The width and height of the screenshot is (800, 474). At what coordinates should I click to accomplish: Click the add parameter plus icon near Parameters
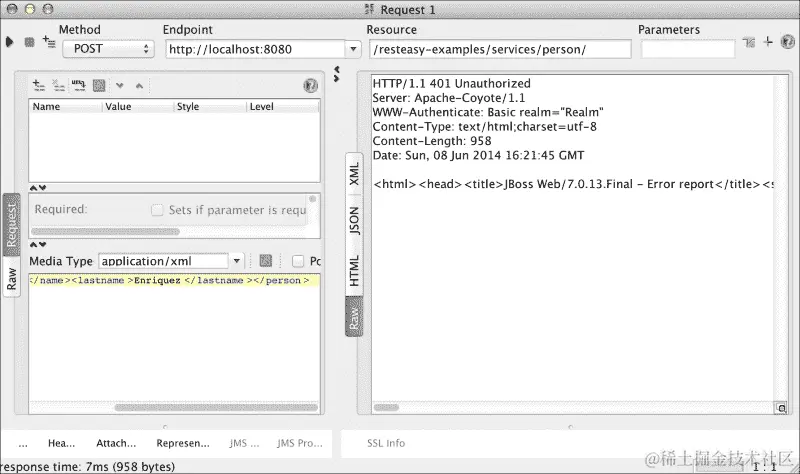[x=768, y=41]
